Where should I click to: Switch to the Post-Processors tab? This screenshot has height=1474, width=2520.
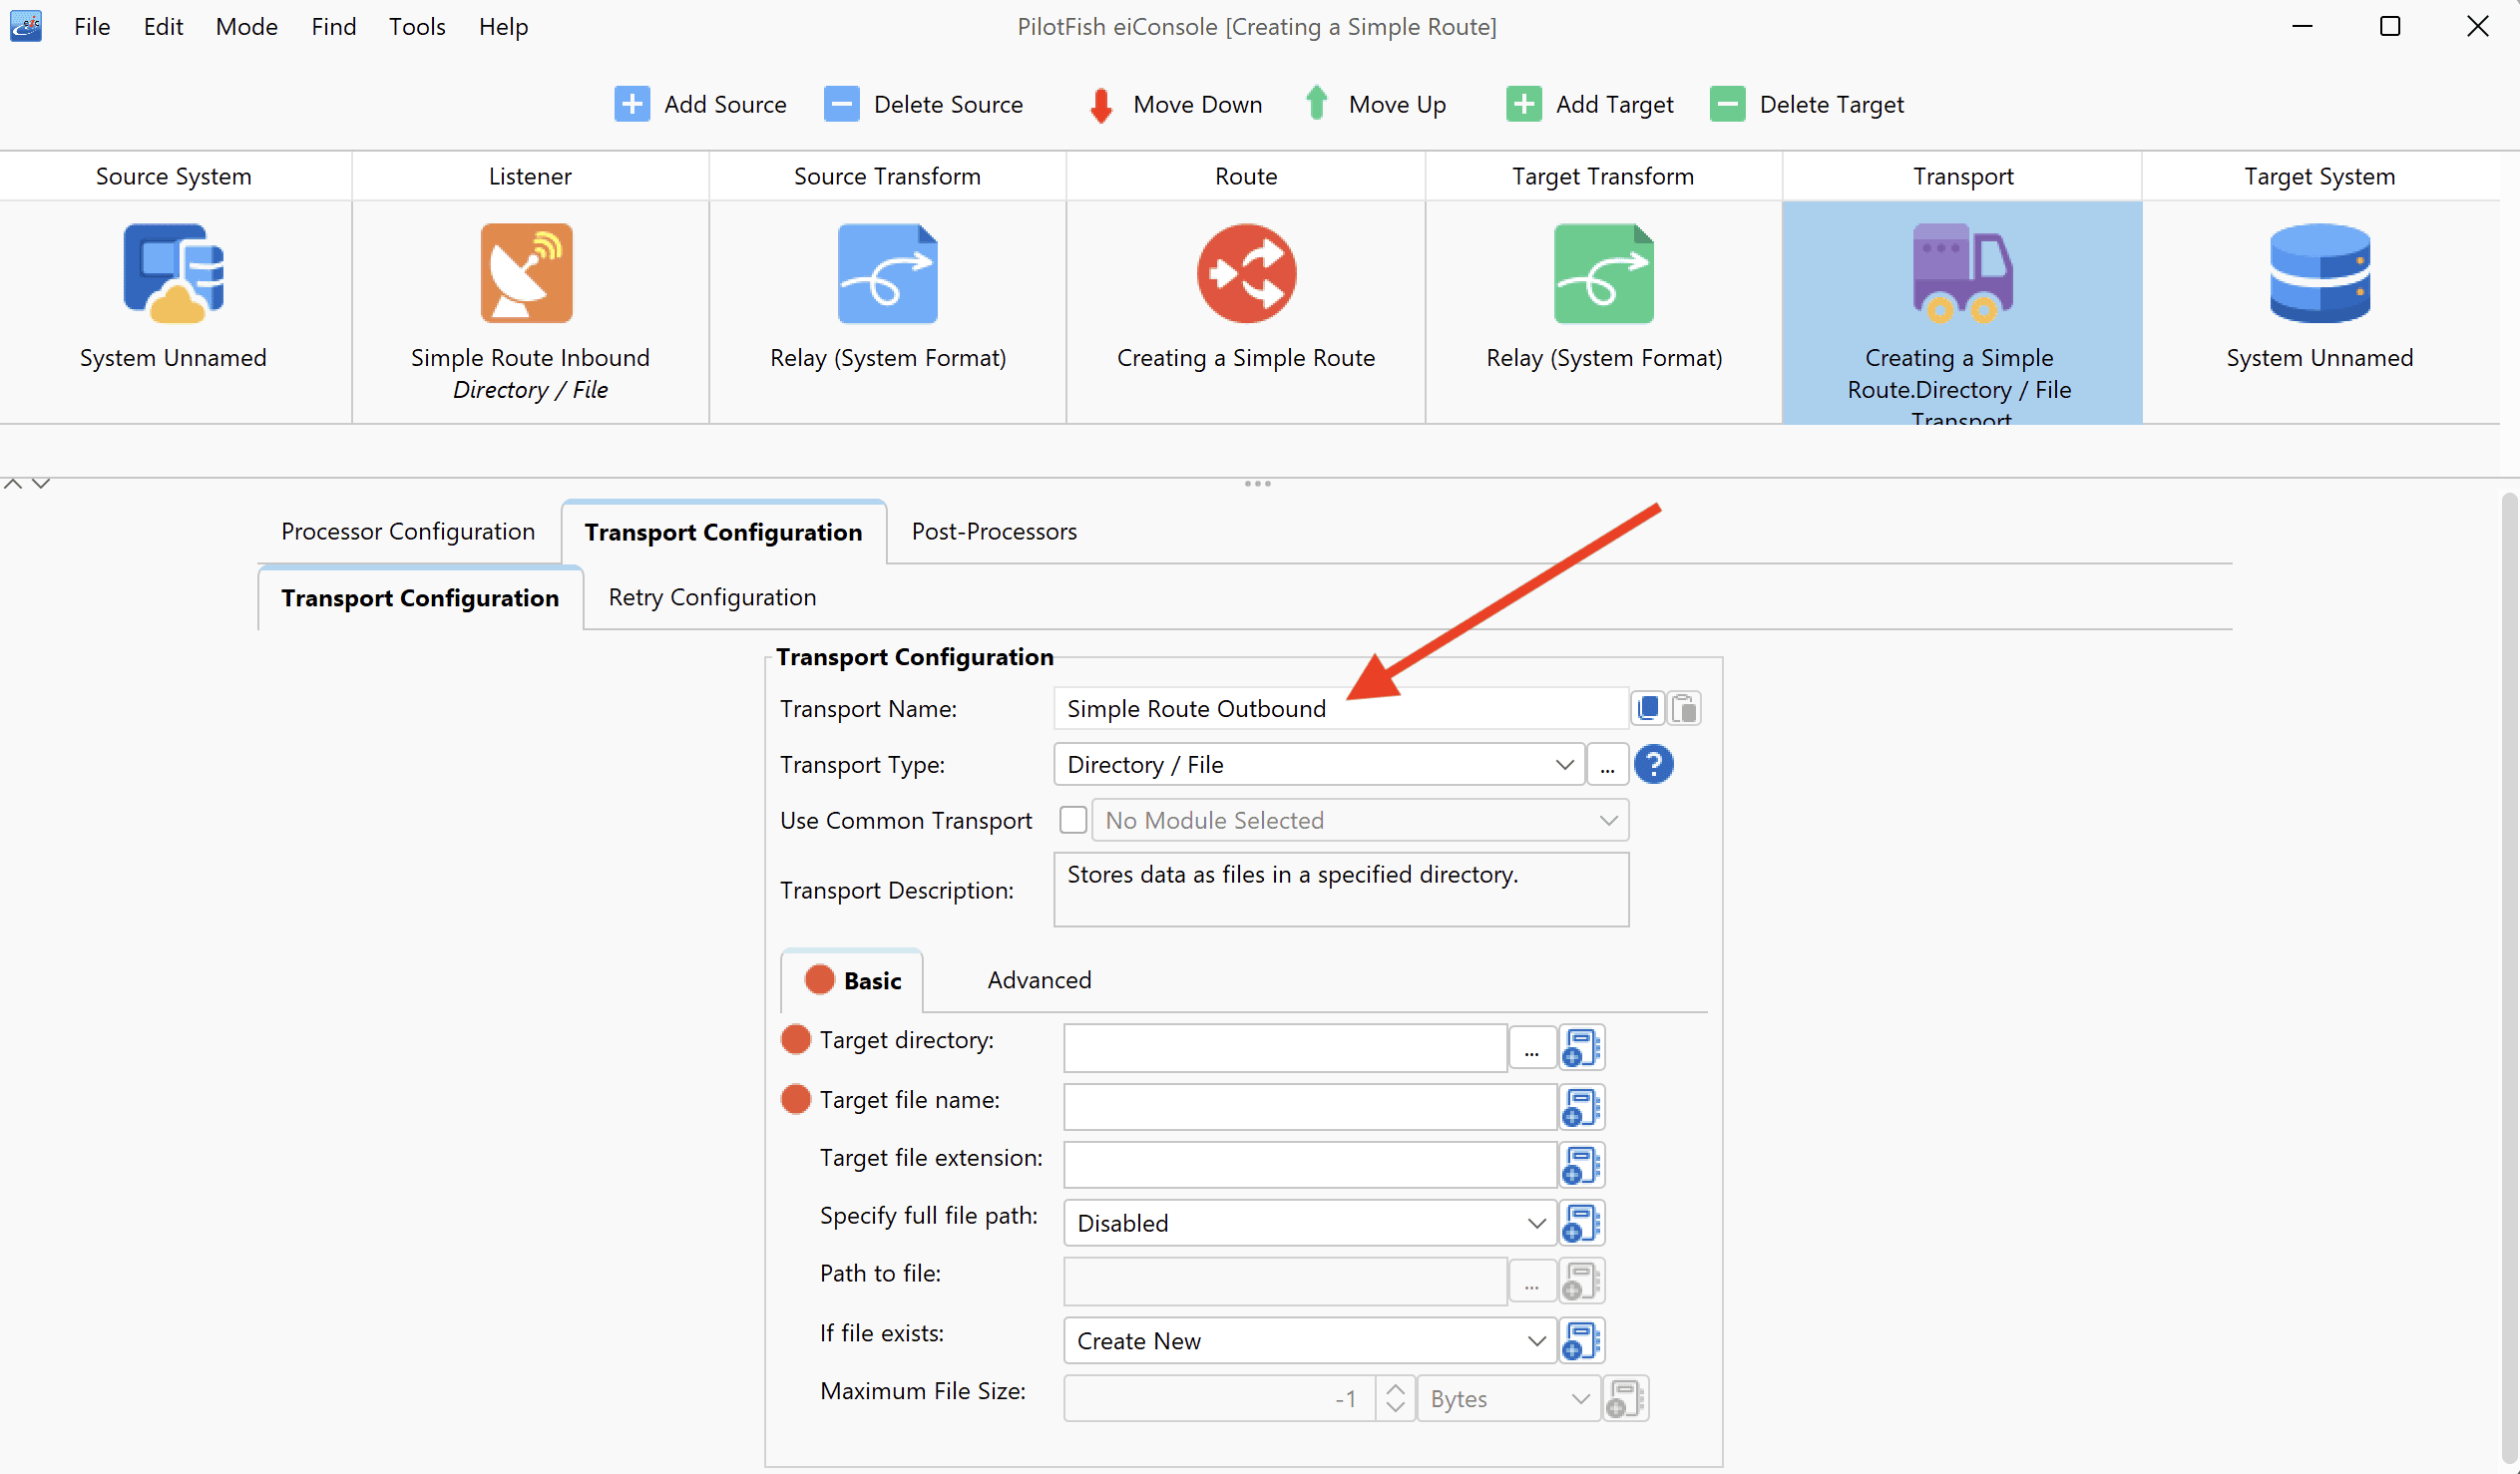pyautogui.click(x=994, y=531)
